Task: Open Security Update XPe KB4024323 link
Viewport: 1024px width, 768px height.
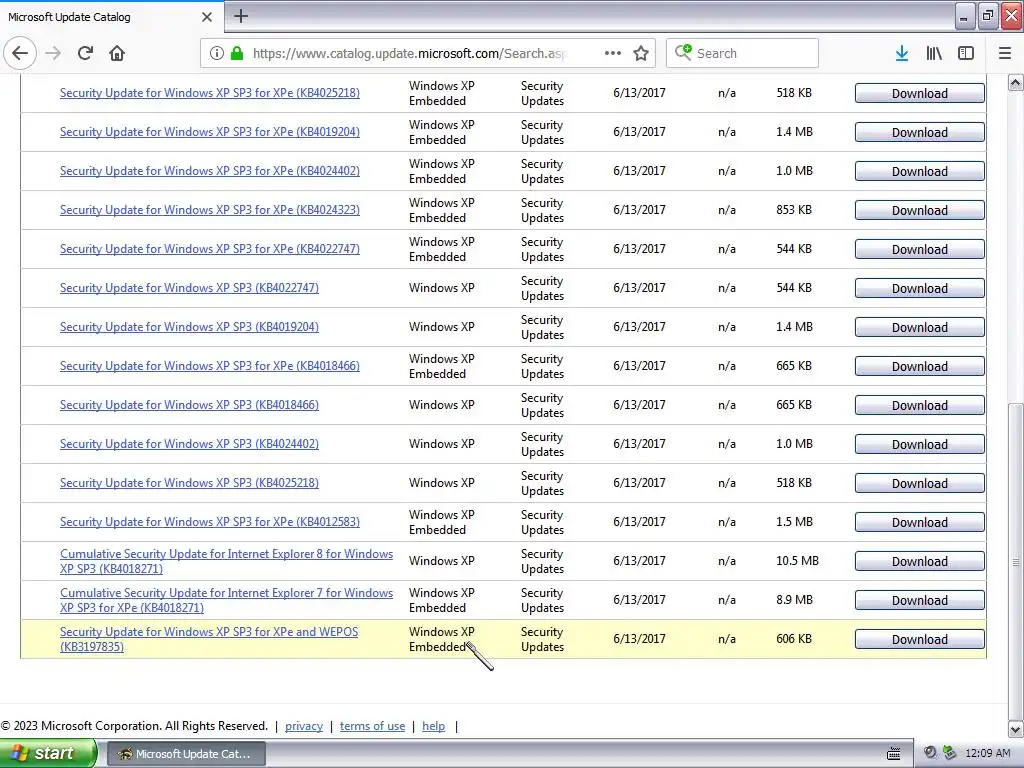Action: click(210, 210)
